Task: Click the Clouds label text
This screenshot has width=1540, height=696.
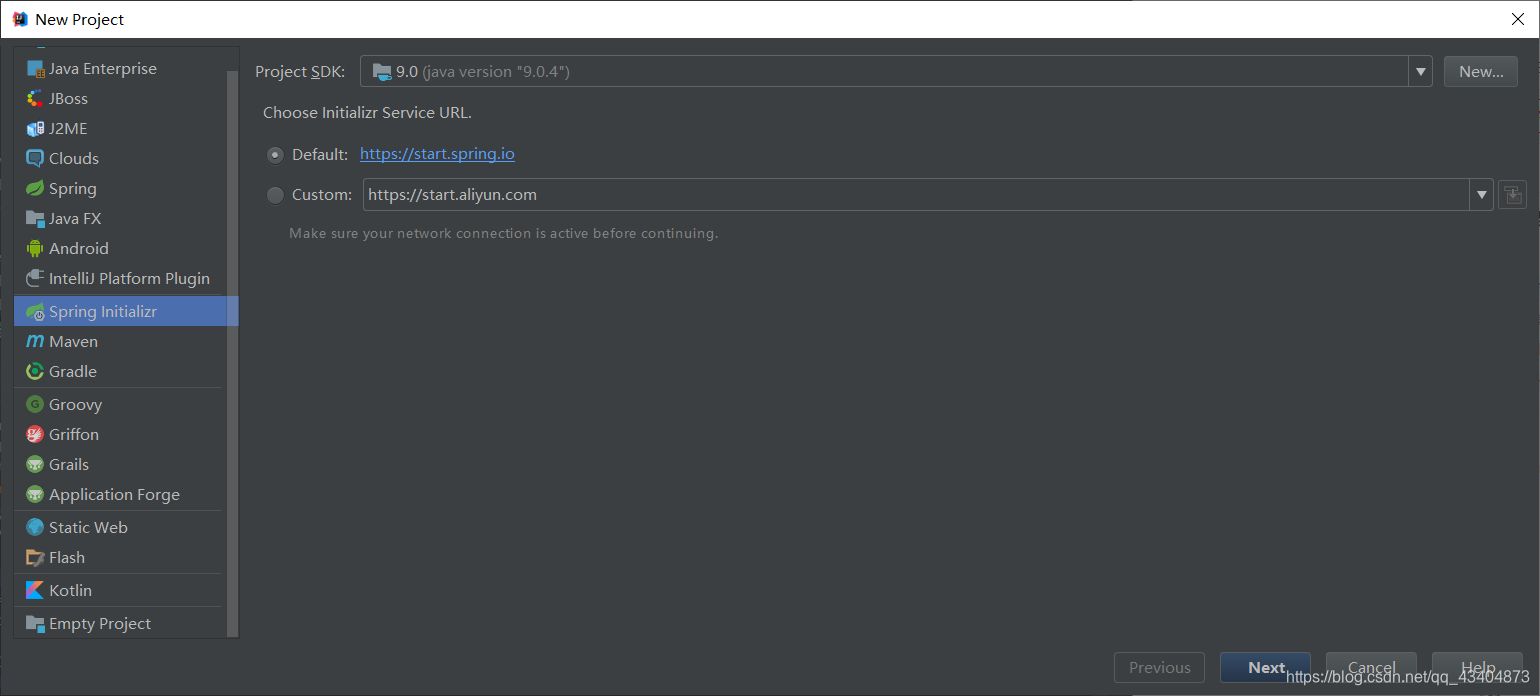Action: (x=74, y=159)
